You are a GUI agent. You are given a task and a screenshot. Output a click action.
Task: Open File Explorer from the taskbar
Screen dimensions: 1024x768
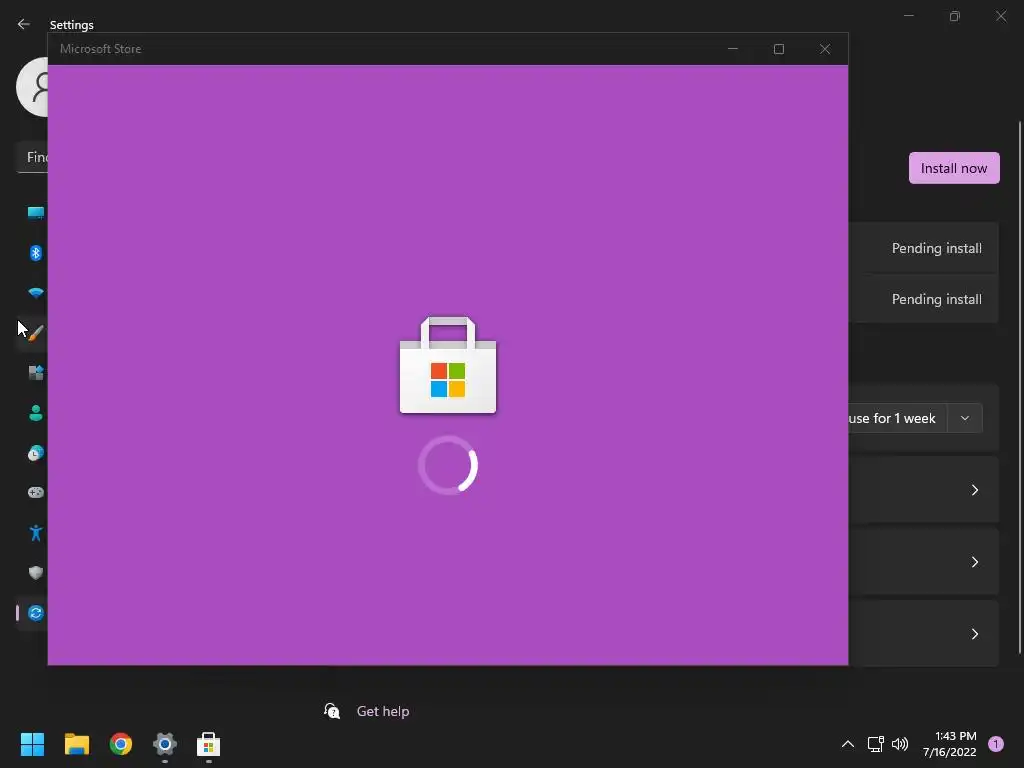(x=76, y=744)
